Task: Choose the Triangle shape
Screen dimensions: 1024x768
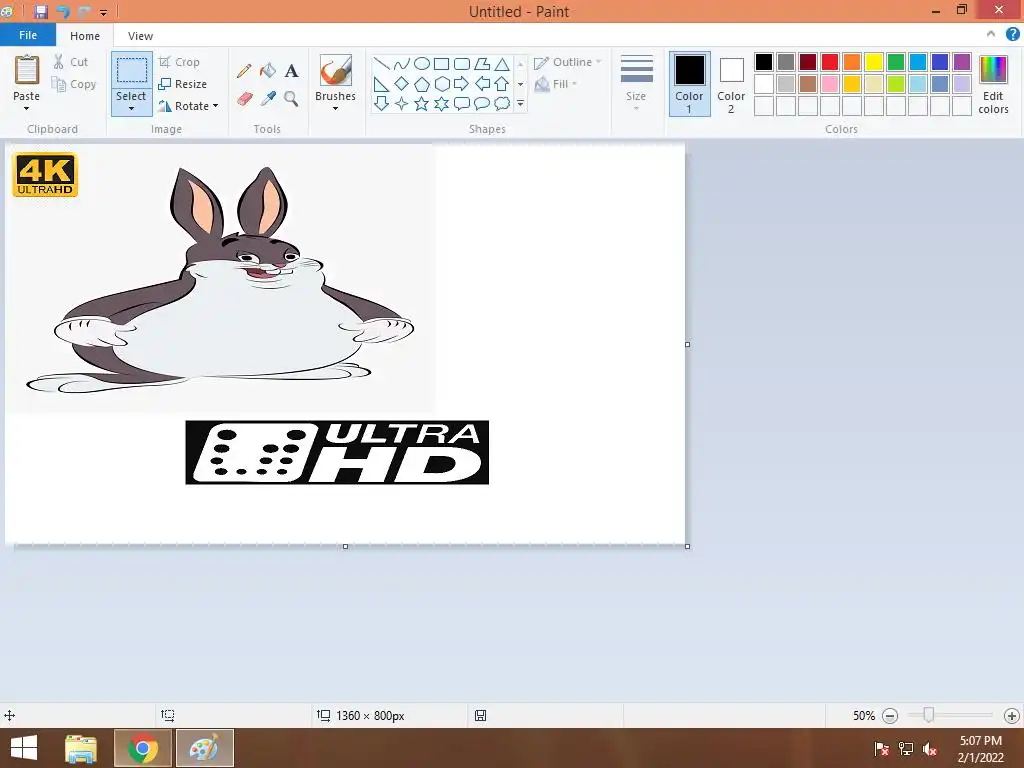Action: pos(502,63)
